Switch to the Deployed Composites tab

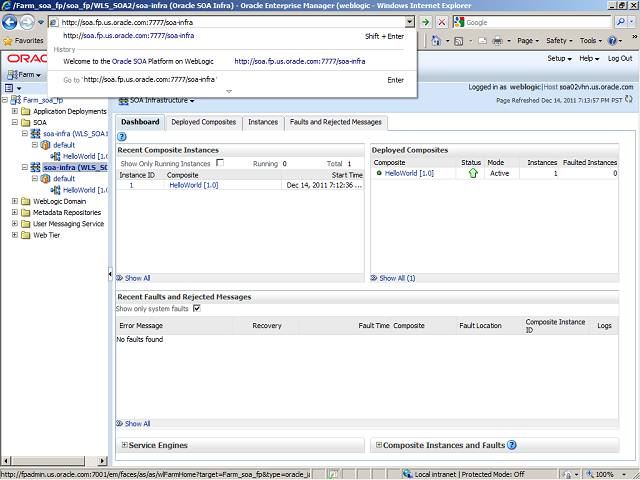click(204, 122)
